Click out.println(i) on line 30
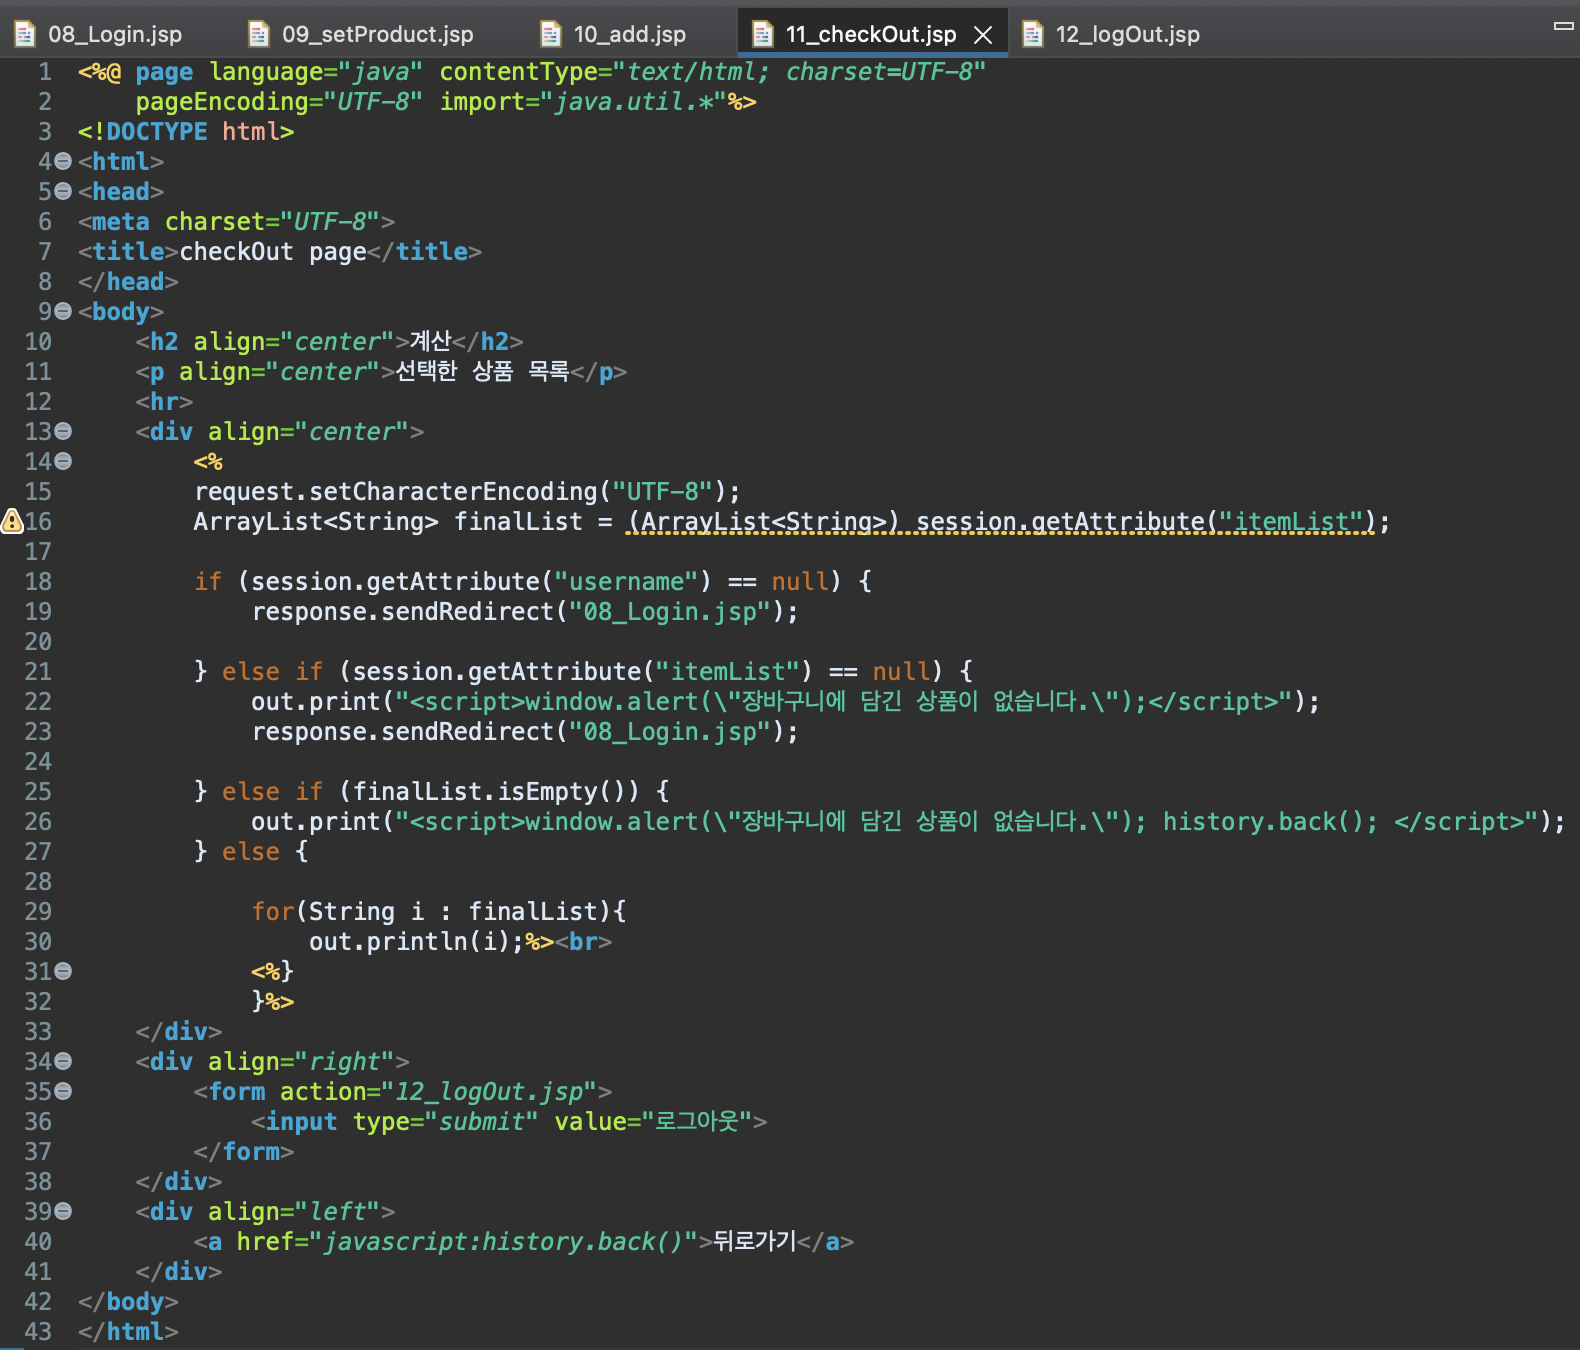Image resolution: width=1580 pixels, height=1350 pixels. point(410,942)
